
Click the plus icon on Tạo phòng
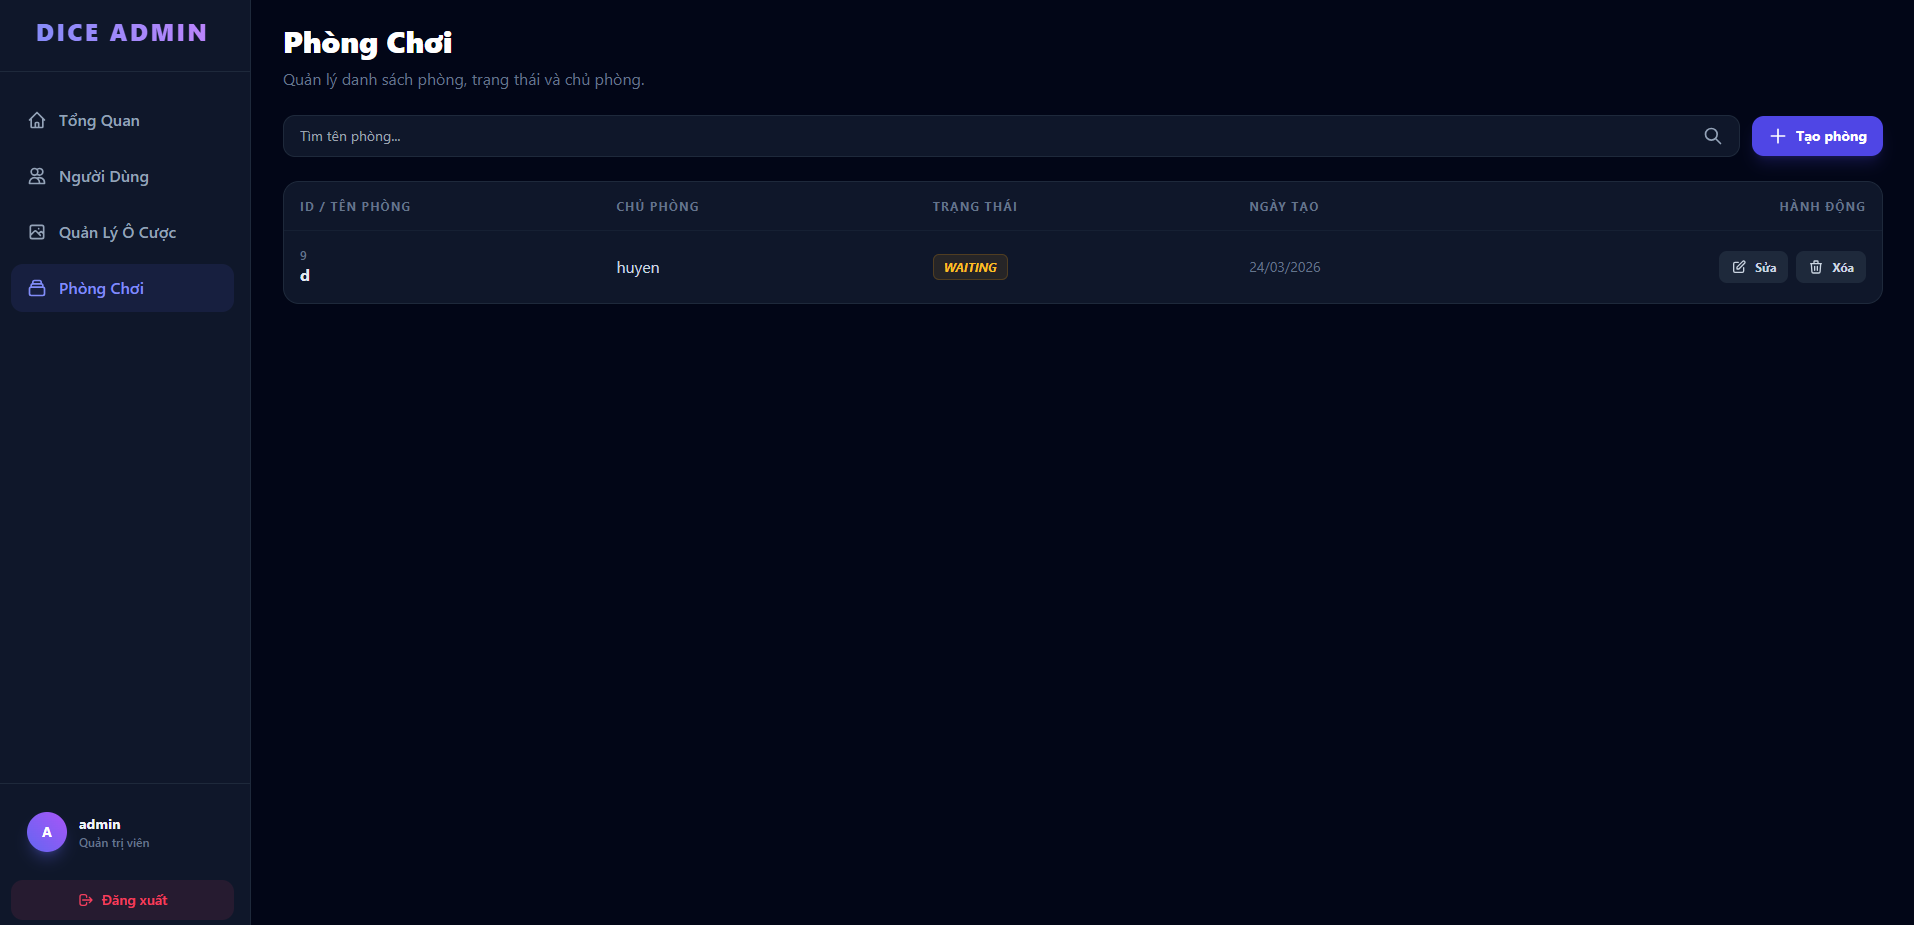point(1776,135)
